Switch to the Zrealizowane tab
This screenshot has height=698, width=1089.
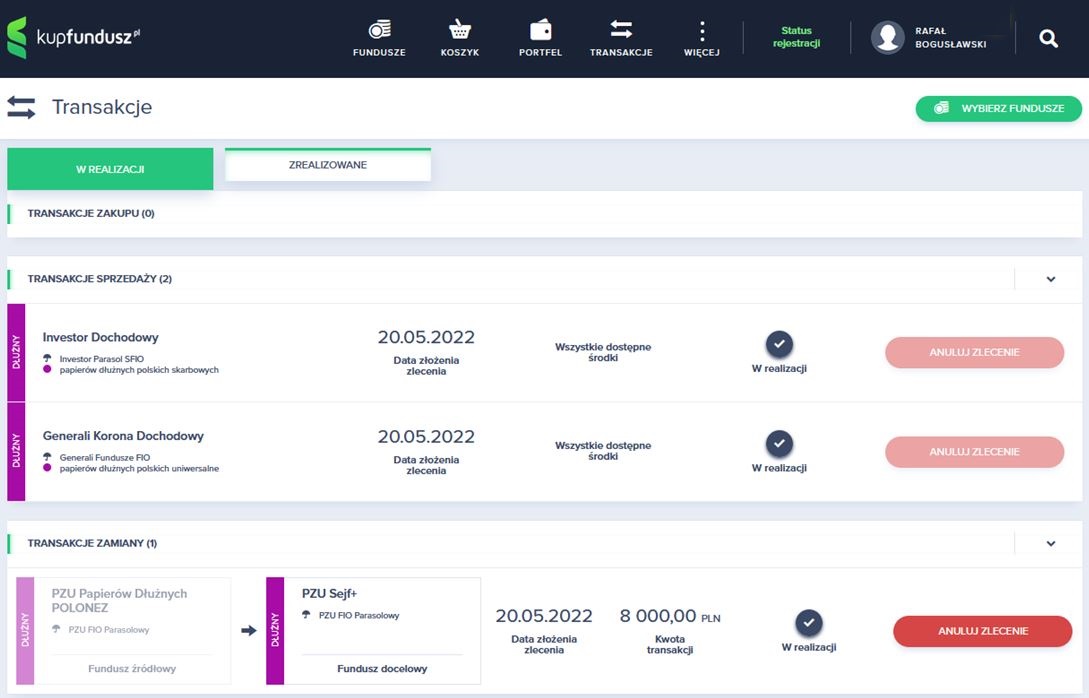pos(328,165)
